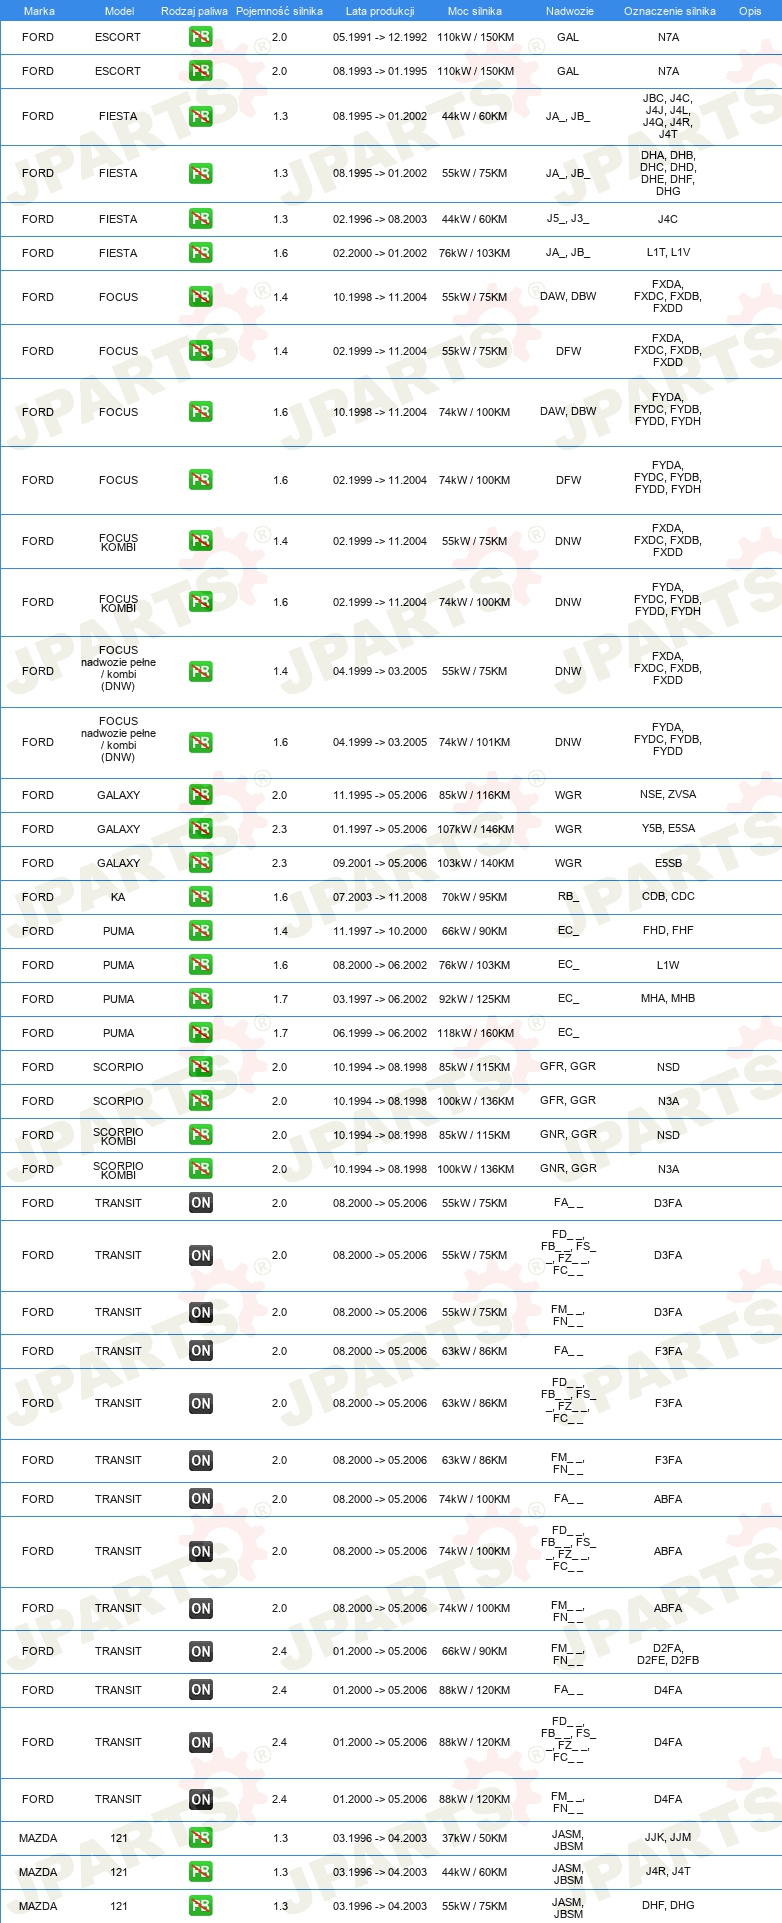Click PB icon in Fiesta 02.1996 row
This screenshot has width=782, height=1923.
click(201, 219)
